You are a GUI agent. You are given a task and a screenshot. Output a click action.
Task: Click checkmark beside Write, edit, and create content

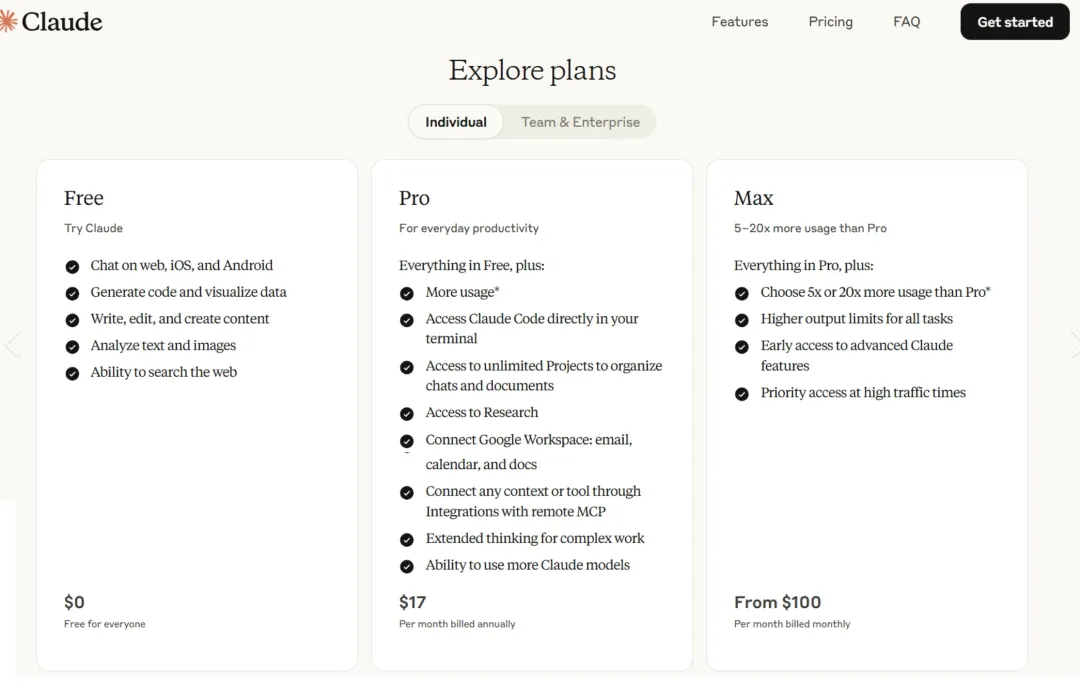(72, 320)
